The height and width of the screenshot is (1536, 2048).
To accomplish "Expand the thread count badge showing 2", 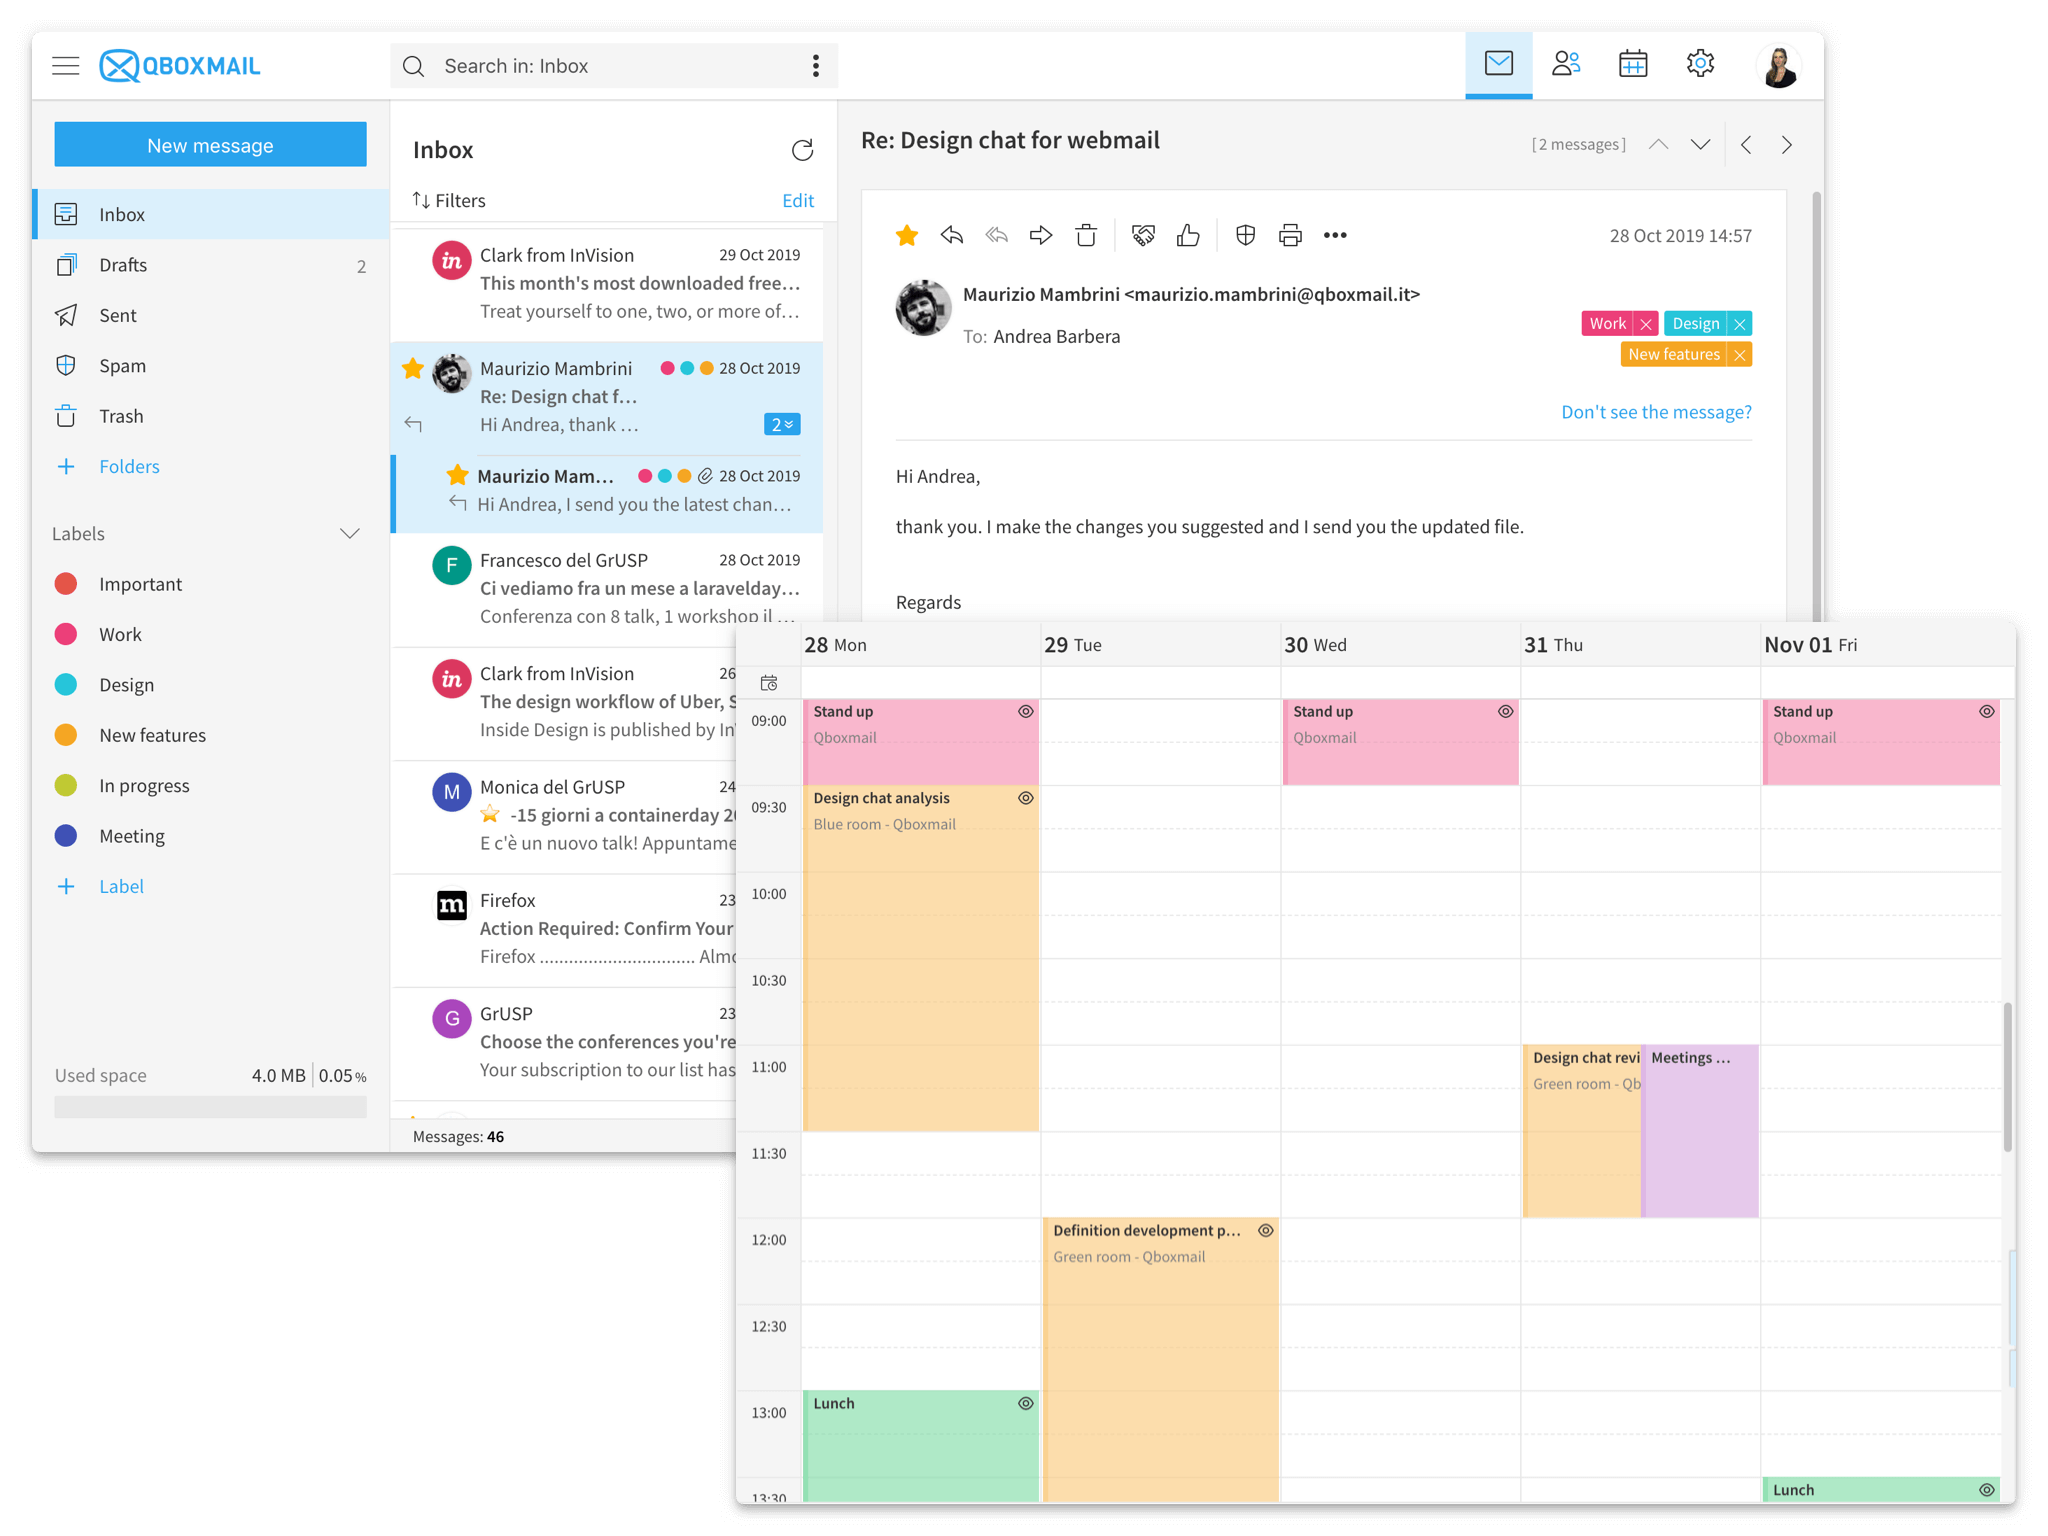I will tap(781, 425).
